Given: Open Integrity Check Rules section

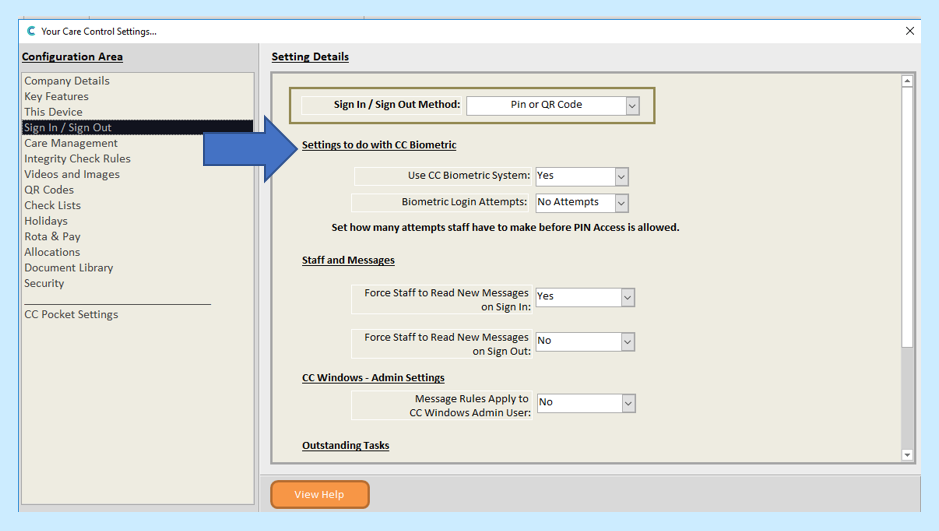Looking at the screenshot, I should tap(77, 159).
